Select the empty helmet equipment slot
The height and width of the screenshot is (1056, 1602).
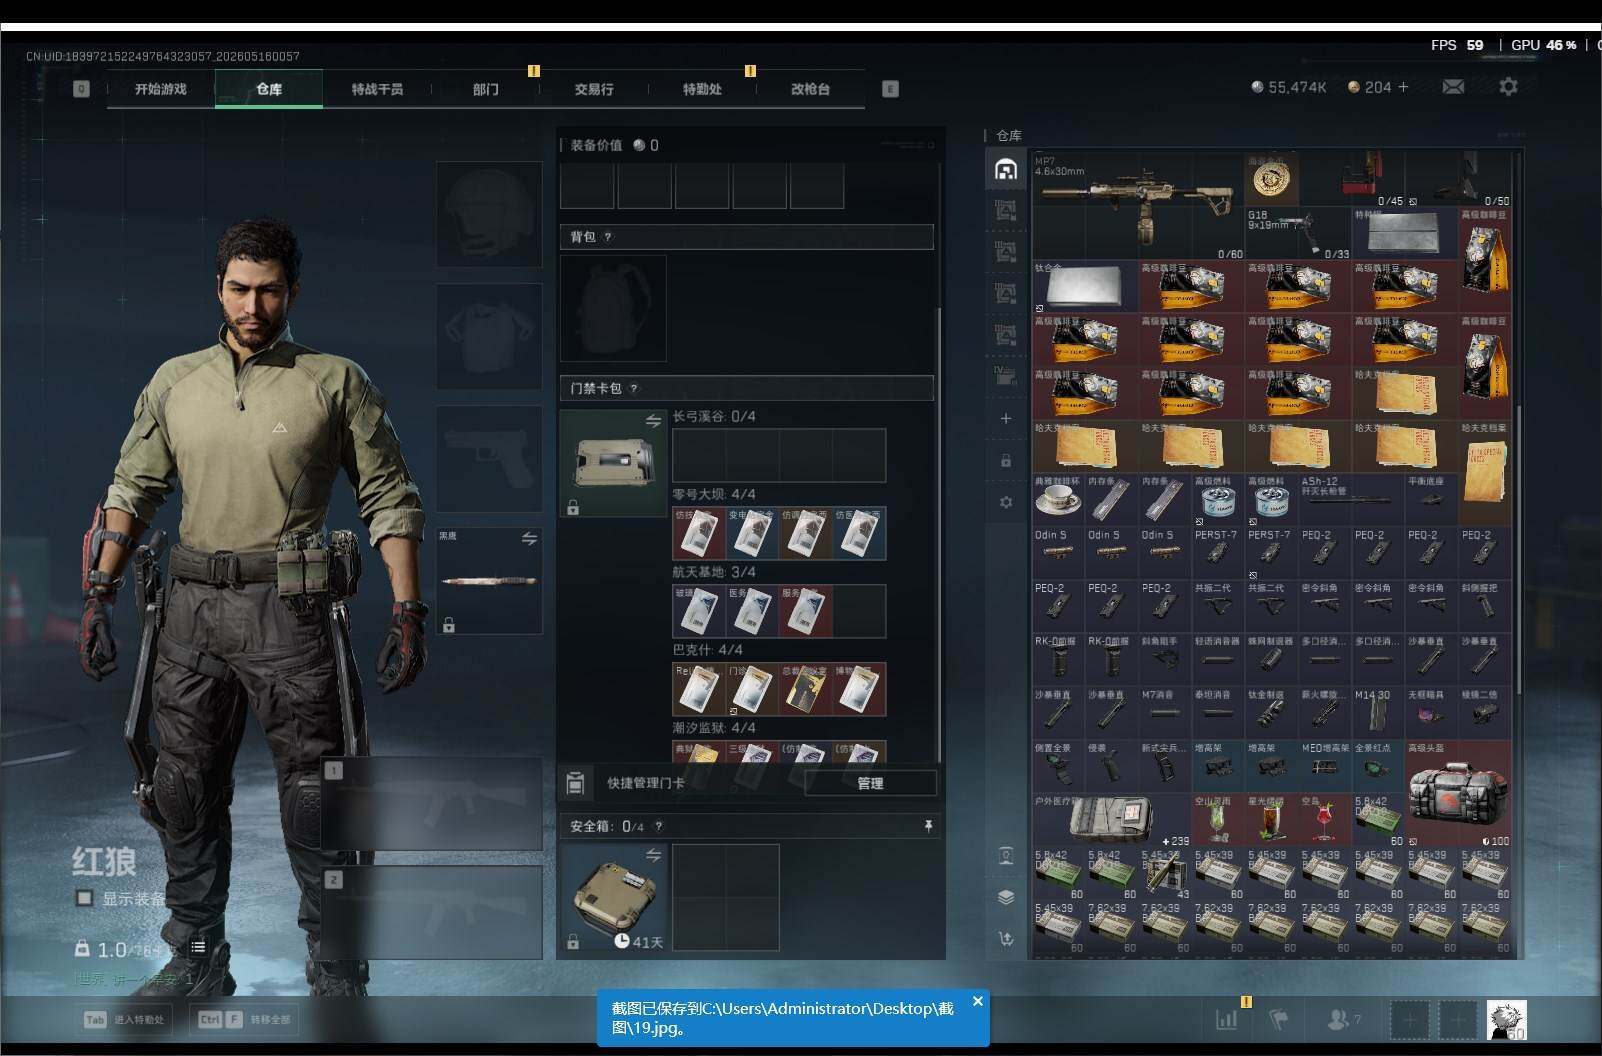(x=490, y=214)
